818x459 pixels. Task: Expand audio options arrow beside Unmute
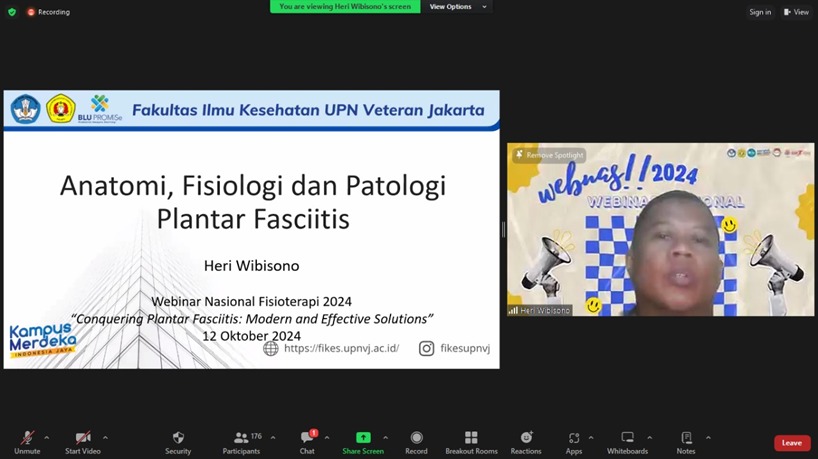pos(46,438)
